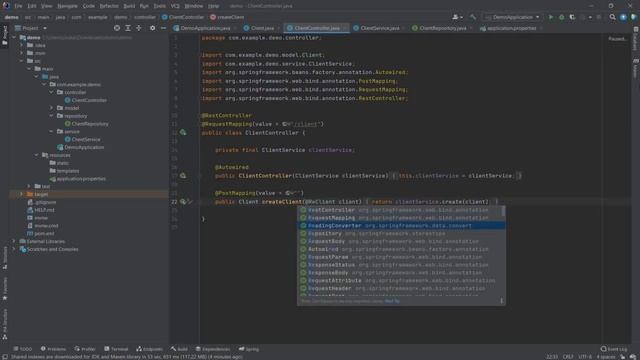This screenshot has height=360, width=640.
Task: Click Next Tip link in completion popup
Action: 392,301
